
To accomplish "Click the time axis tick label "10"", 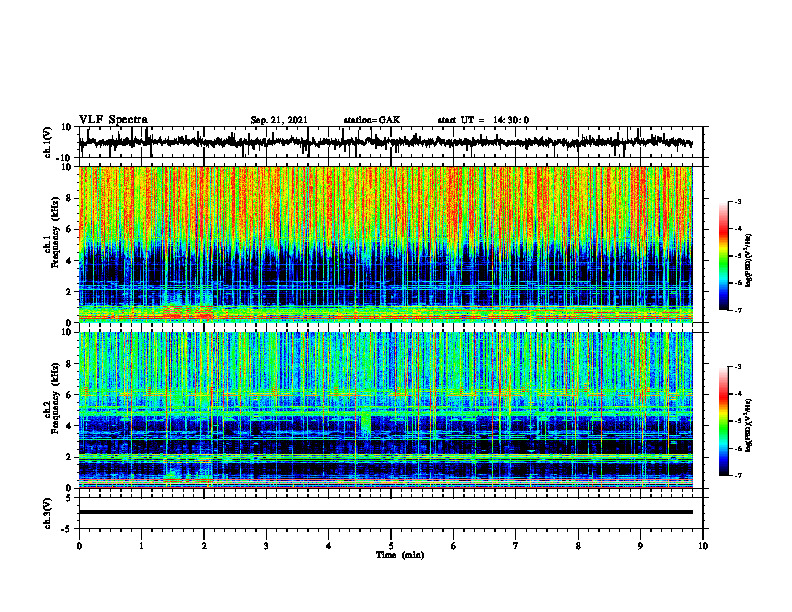I will point(703,546).
